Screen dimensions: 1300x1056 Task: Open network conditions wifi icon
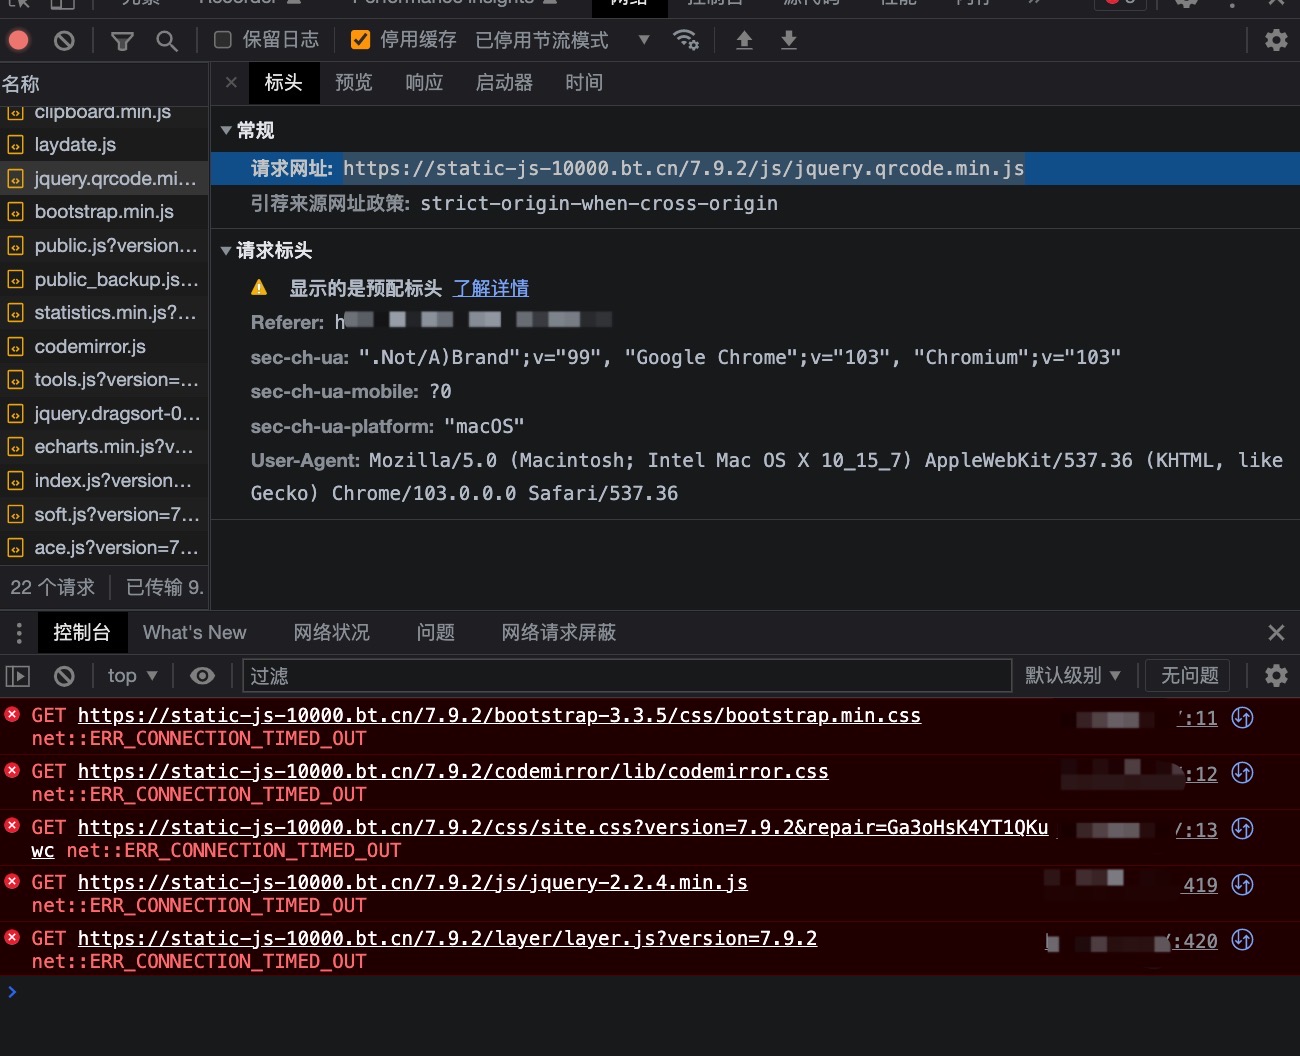[686, 40]
